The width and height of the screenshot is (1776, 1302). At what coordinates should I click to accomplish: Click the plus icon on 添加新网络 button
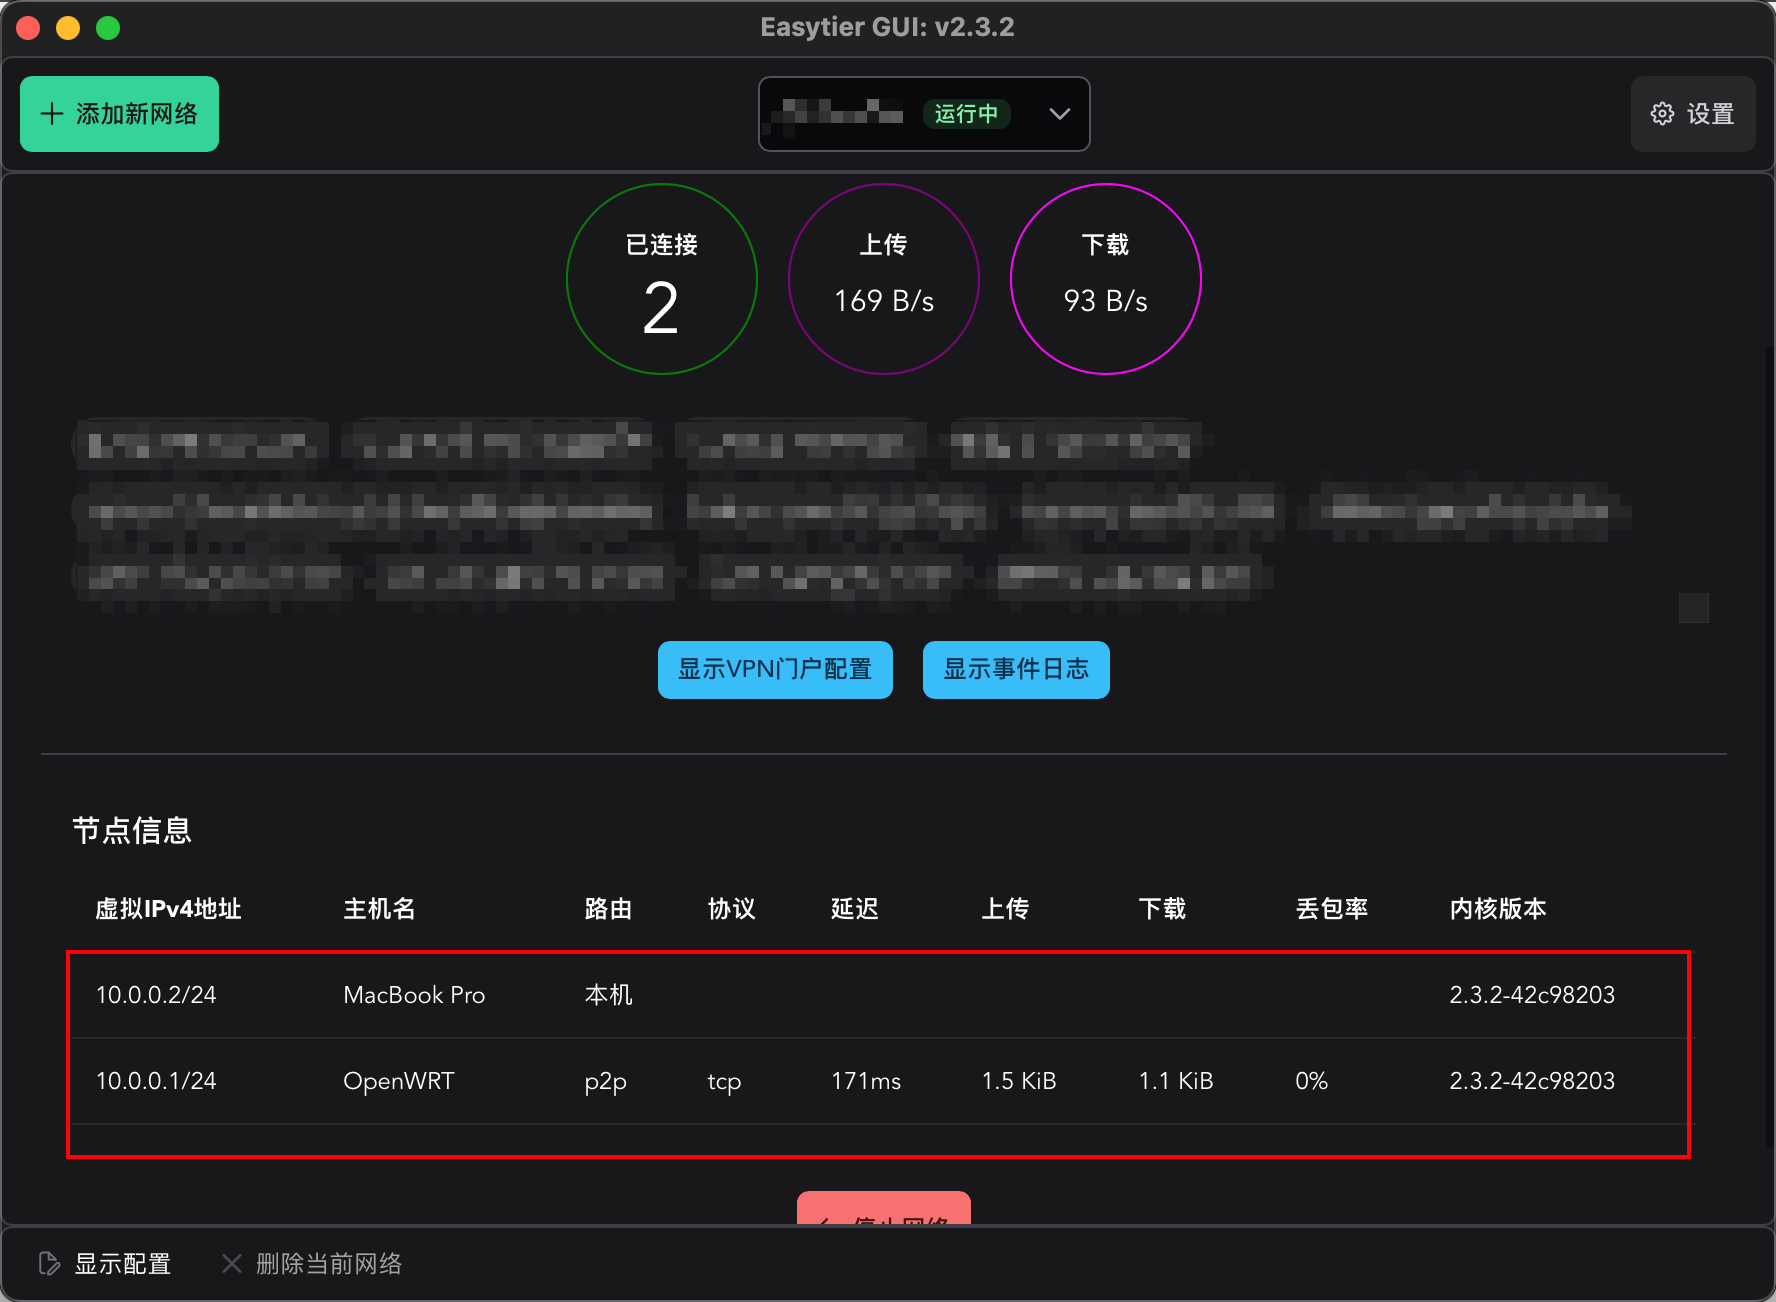(x=51, y=113)
